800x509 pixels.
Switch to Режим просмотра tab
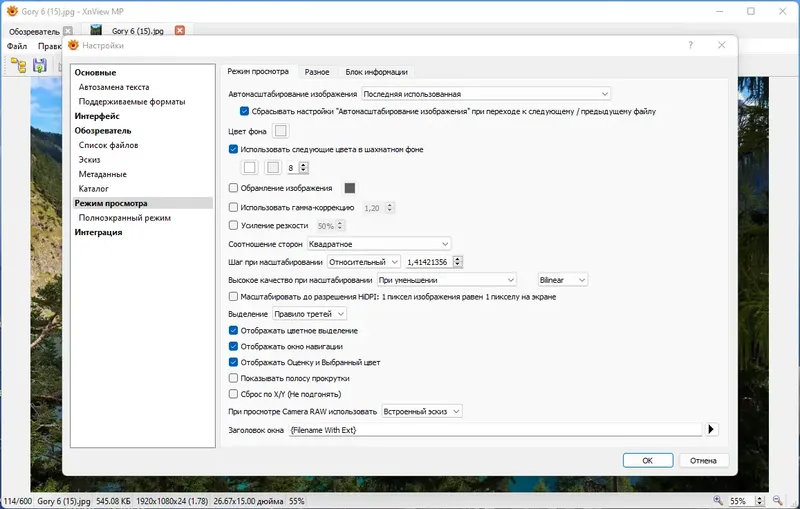tap(258, 71)
